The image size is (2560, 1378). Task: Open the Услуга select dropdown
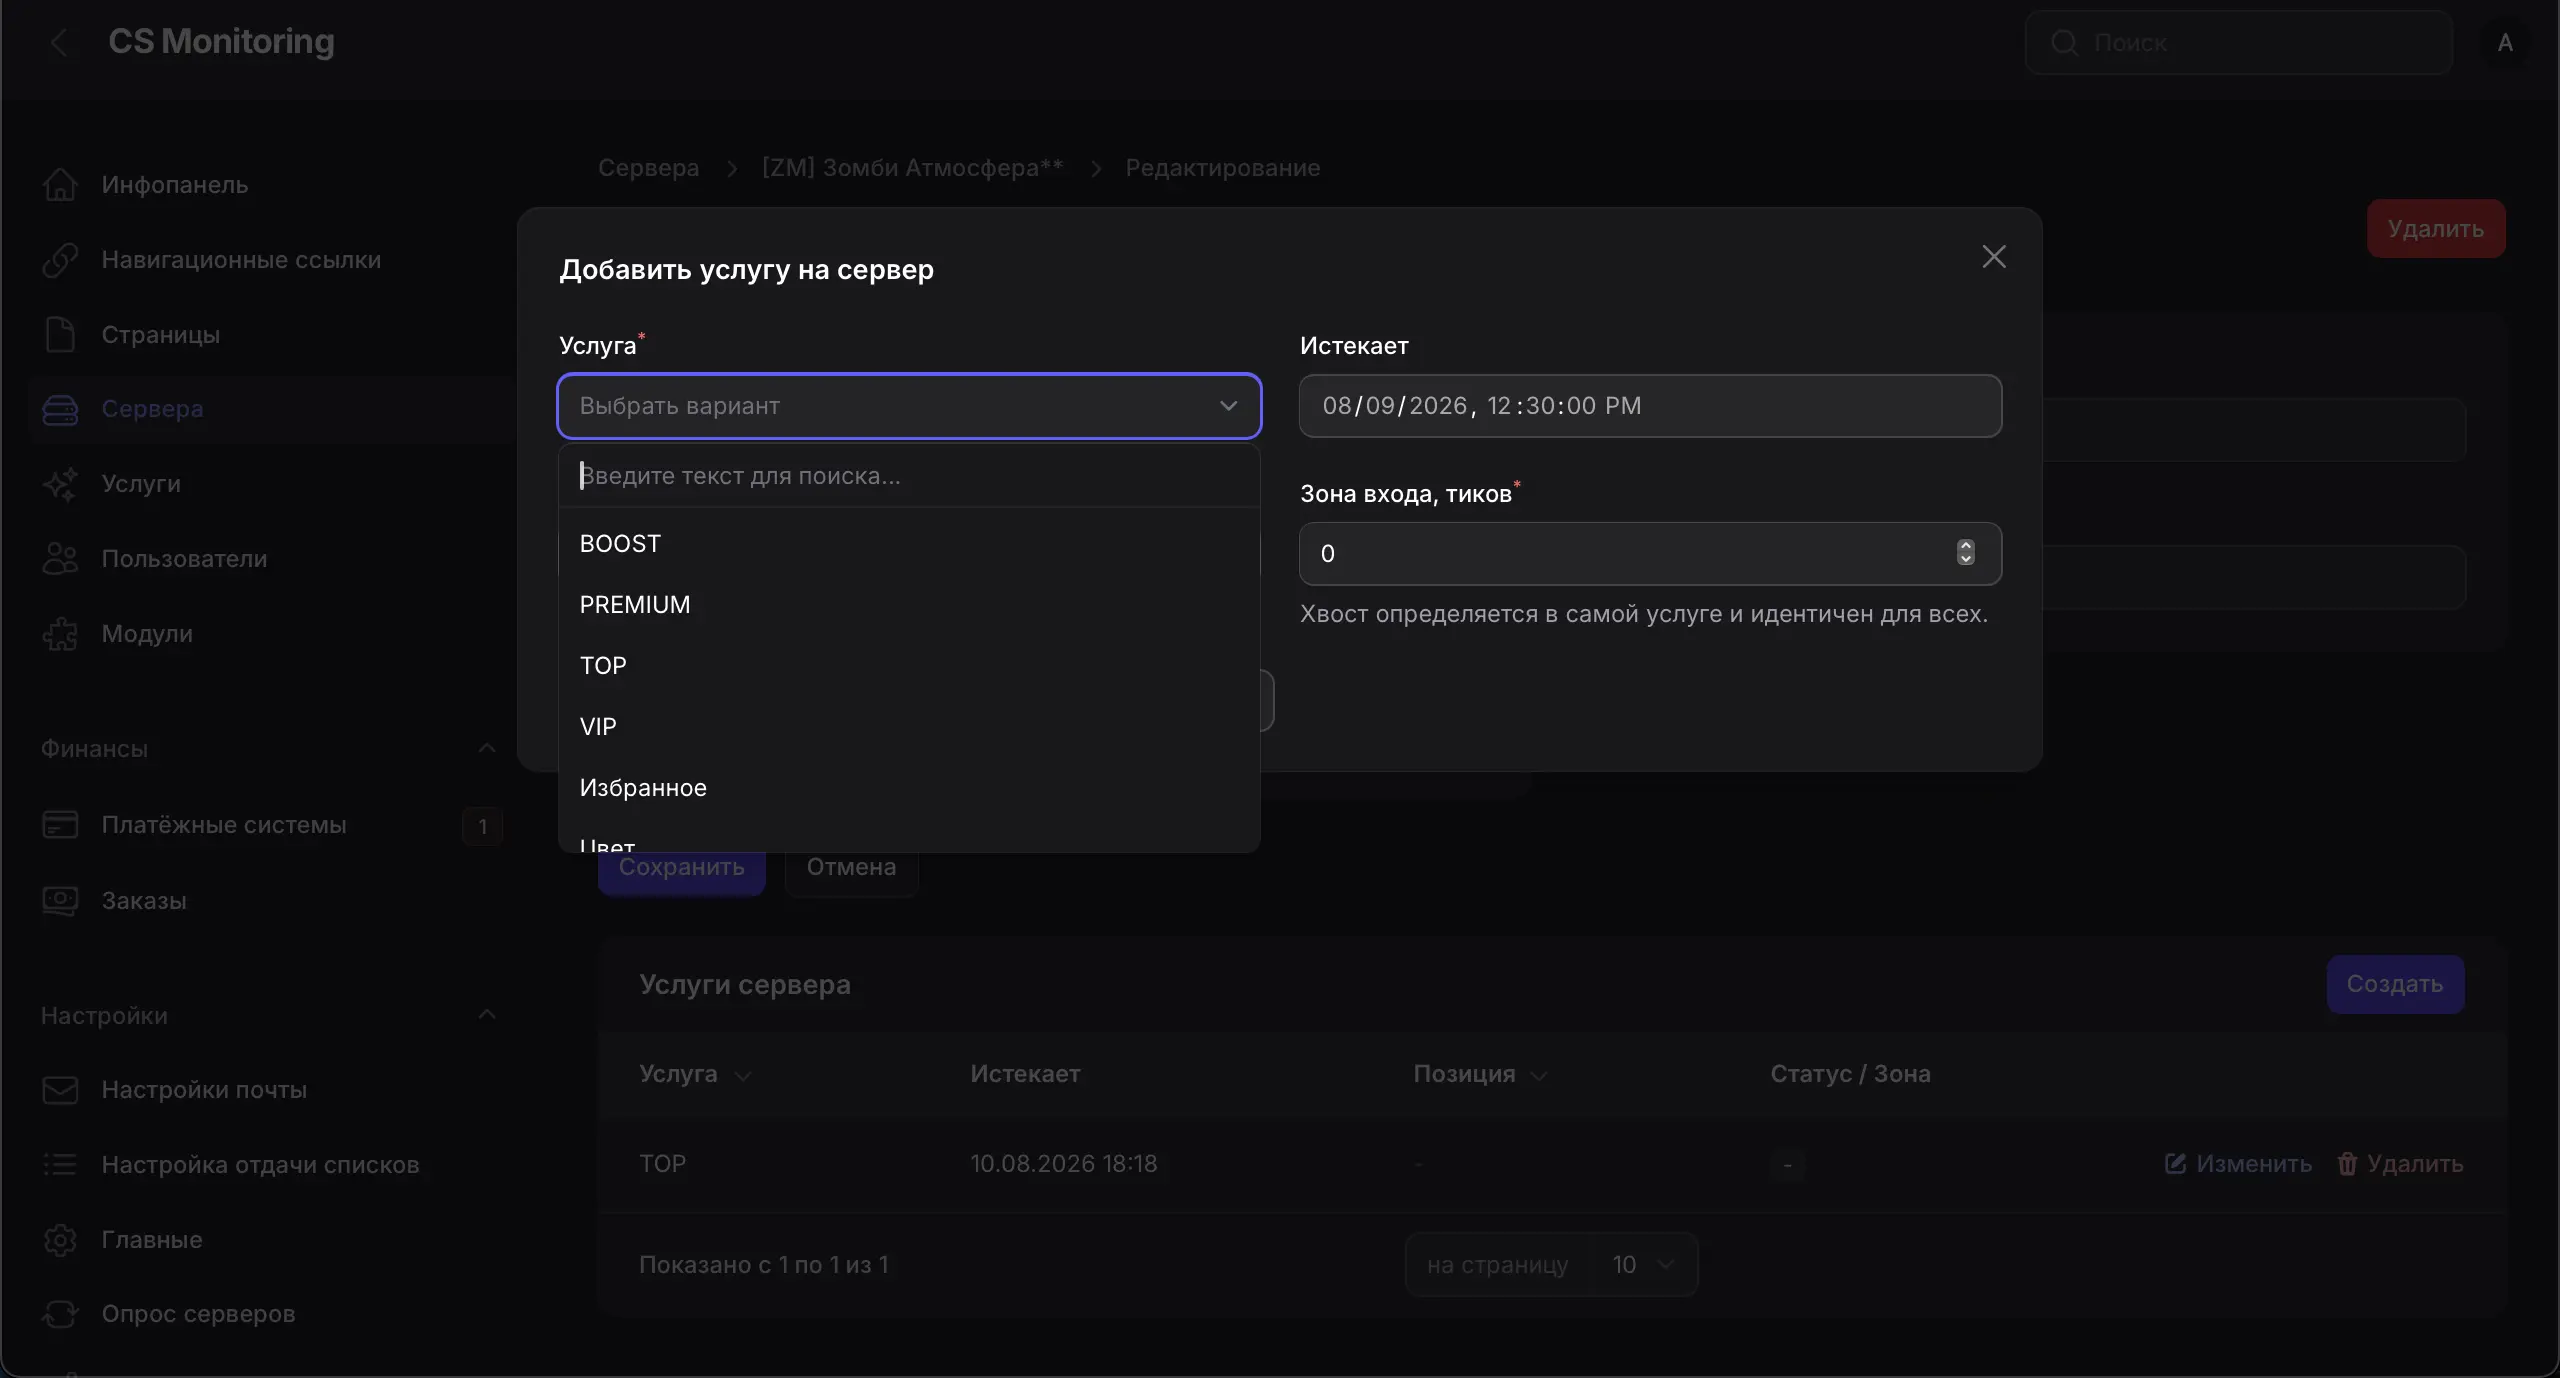909,406
